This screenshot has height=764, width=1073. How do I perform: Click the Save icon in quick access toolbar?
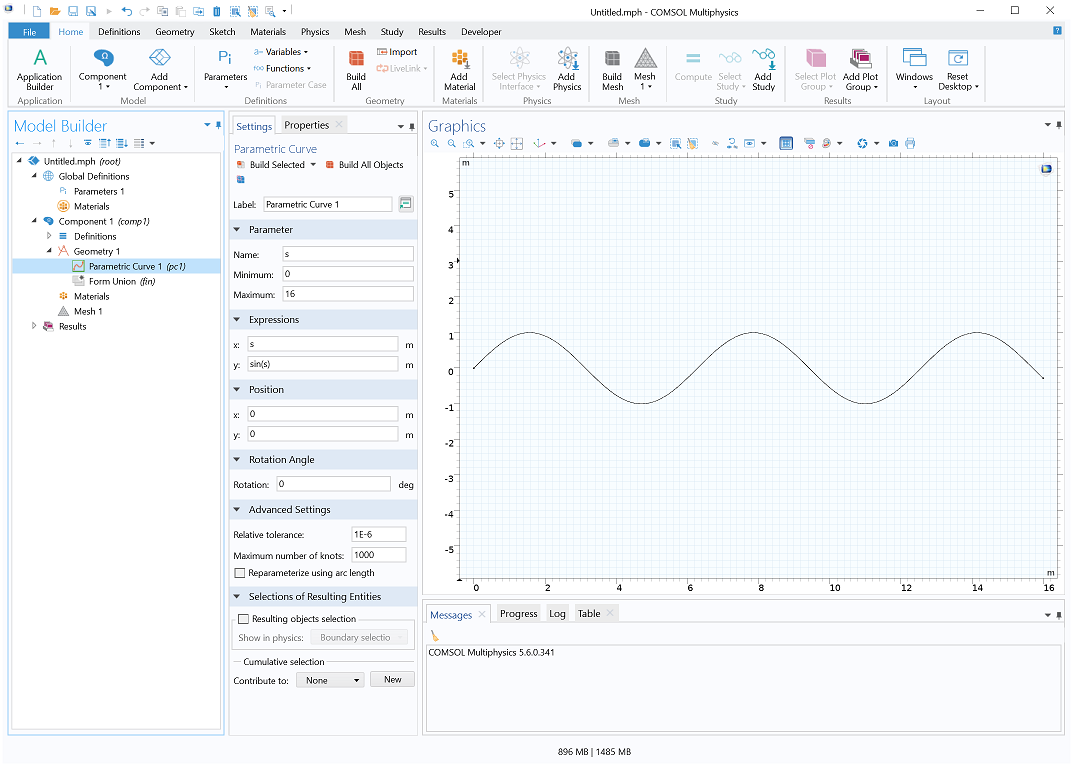point(73,11)
